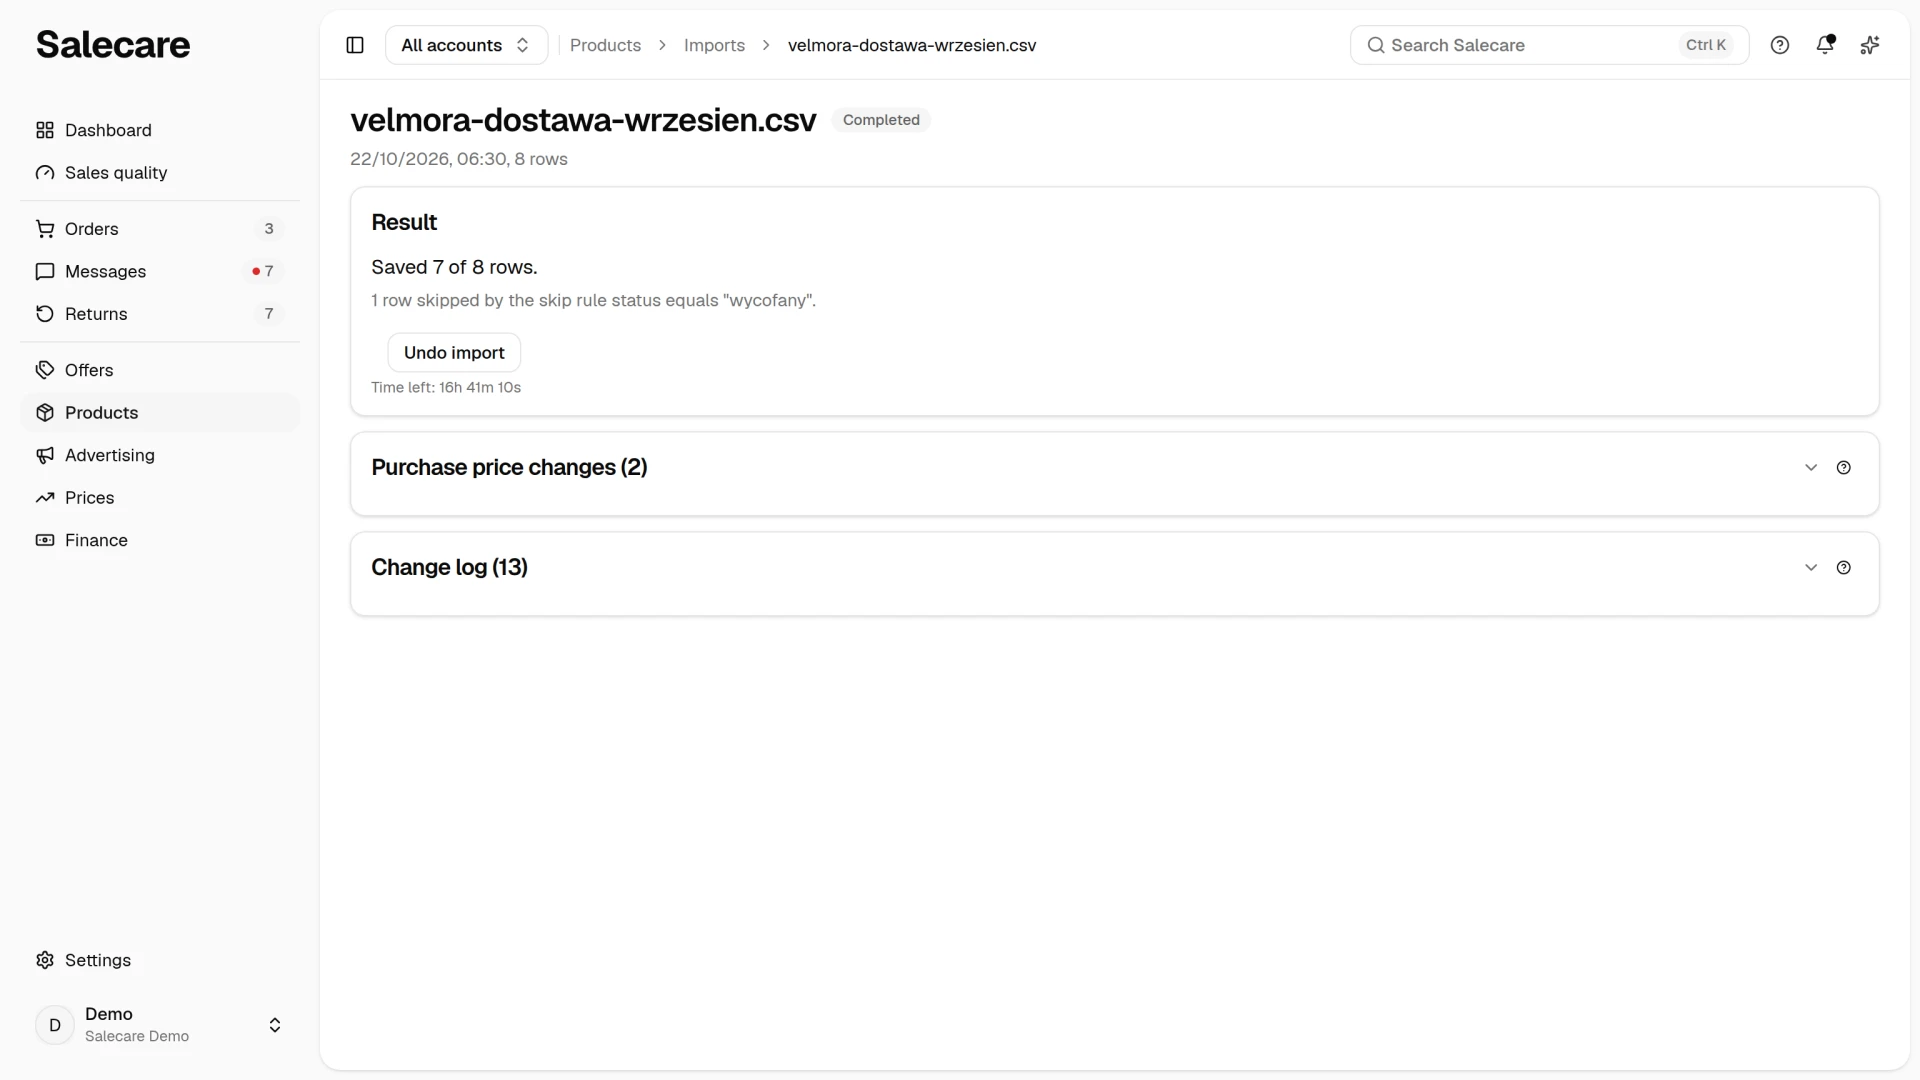Open the Orders menu item

coord(160,229)
